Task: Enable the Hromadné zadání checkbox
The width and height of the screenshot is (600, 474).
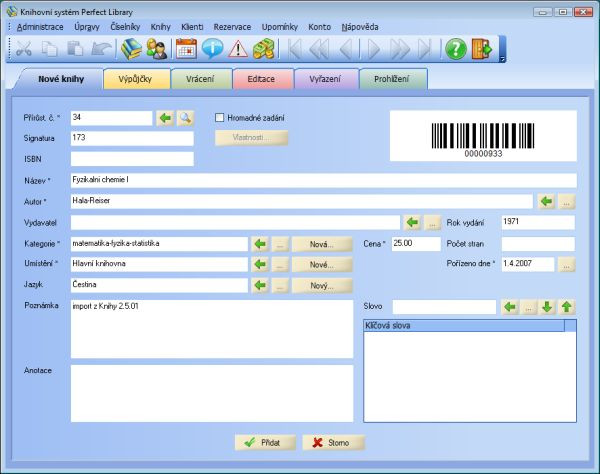Action: pyautogui.click(x=219, y=117)
